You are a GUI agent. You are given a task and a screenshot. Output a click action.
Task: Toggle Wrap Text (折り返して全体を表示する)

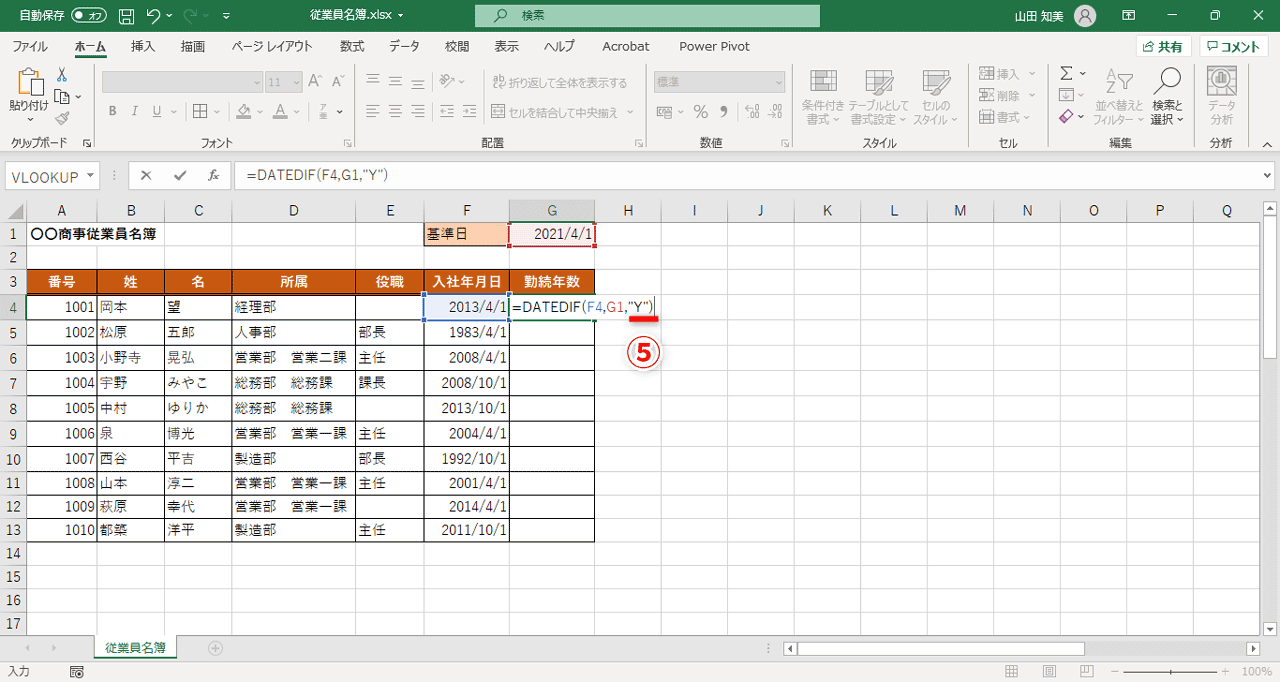(560, 82)
